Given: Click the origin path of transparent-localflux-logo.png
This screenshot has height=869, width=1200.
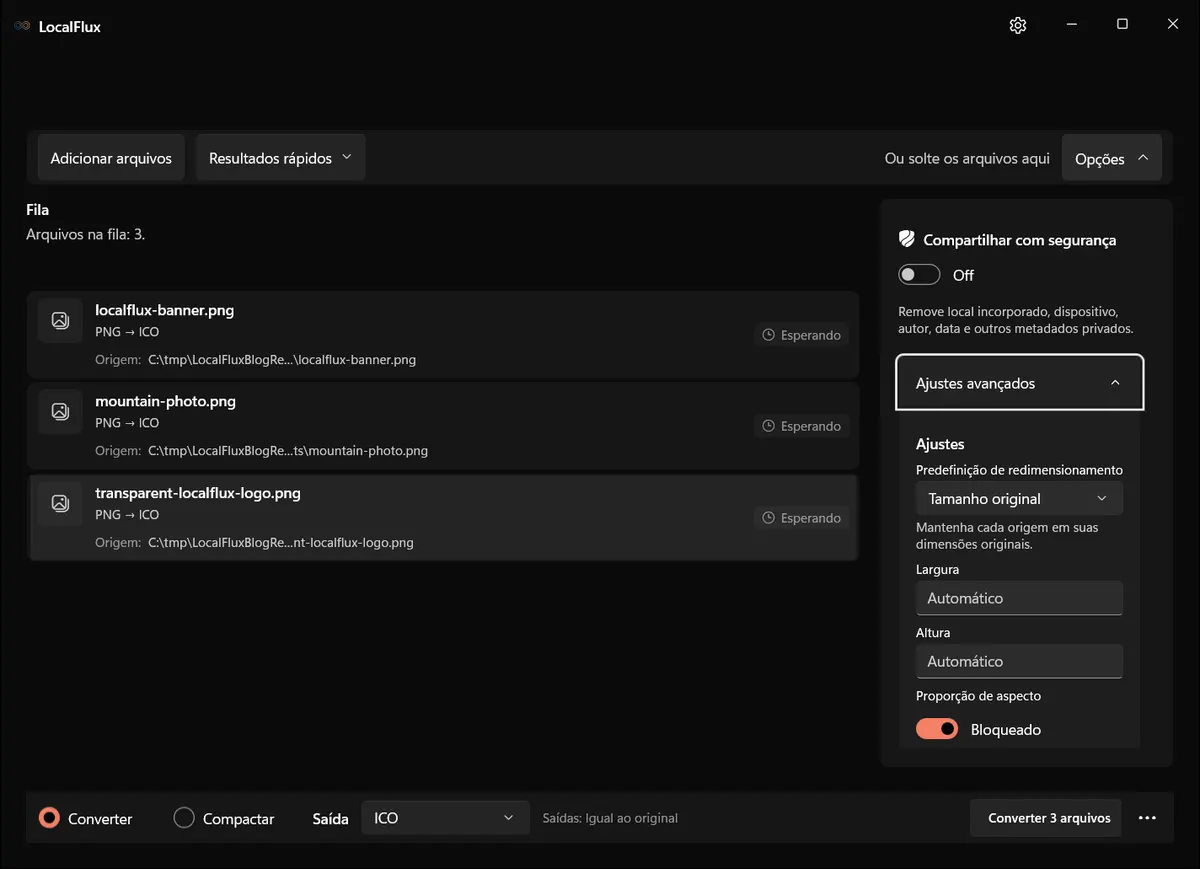Looking at the screenshot, I should click(x=281, y=543).
